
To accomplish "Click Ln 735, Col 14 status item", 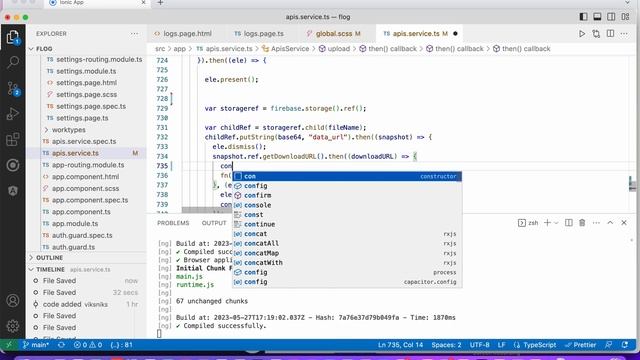I will pos(400,345).
